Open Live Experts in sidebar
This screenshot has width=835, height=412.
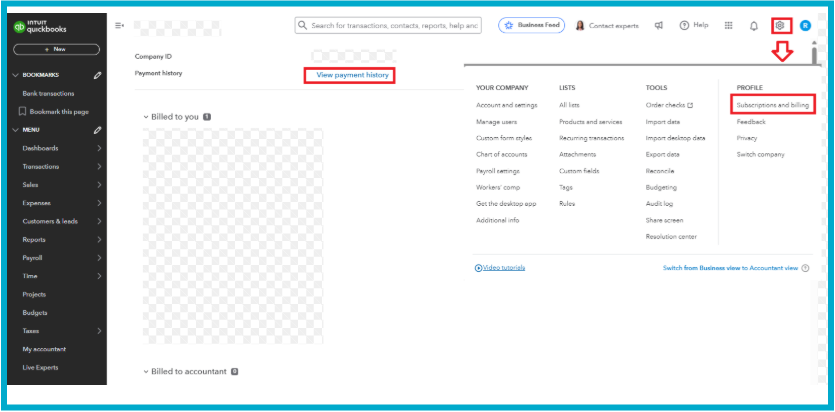click(40, 368)
